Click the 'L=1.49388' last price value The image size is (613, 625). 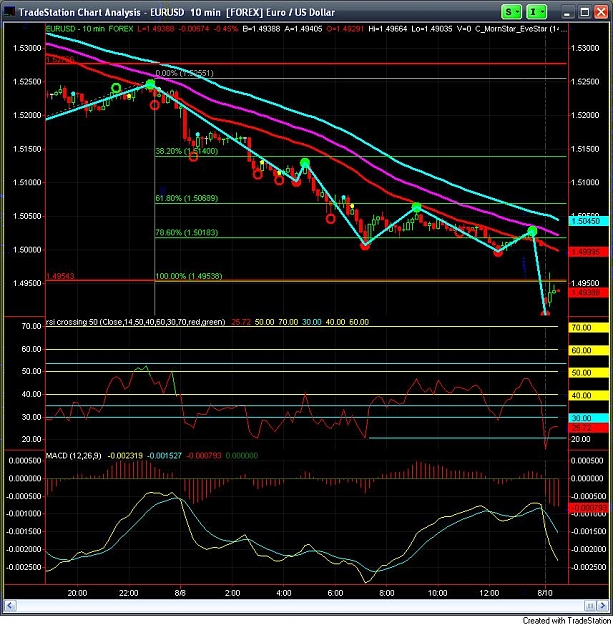point(156,29)
